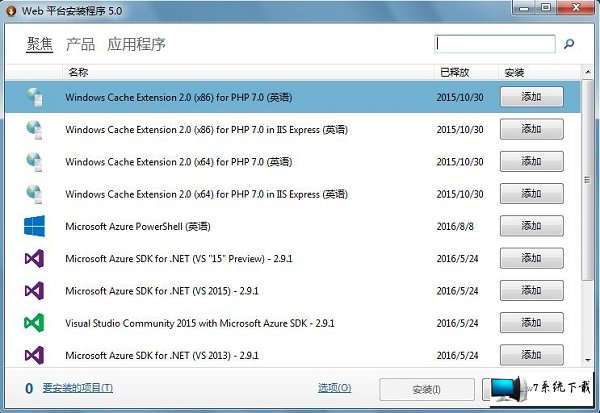Sort by the 名称 column header
The width and height of the screenshot is (600, 413).
click(x=248, y=72)
